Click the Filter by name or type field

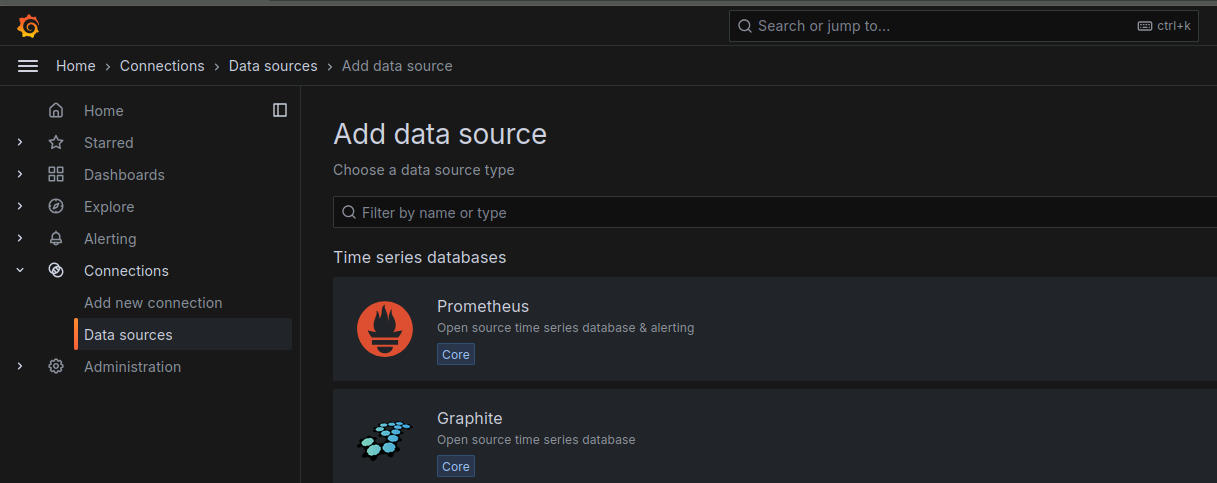[770, 213]
